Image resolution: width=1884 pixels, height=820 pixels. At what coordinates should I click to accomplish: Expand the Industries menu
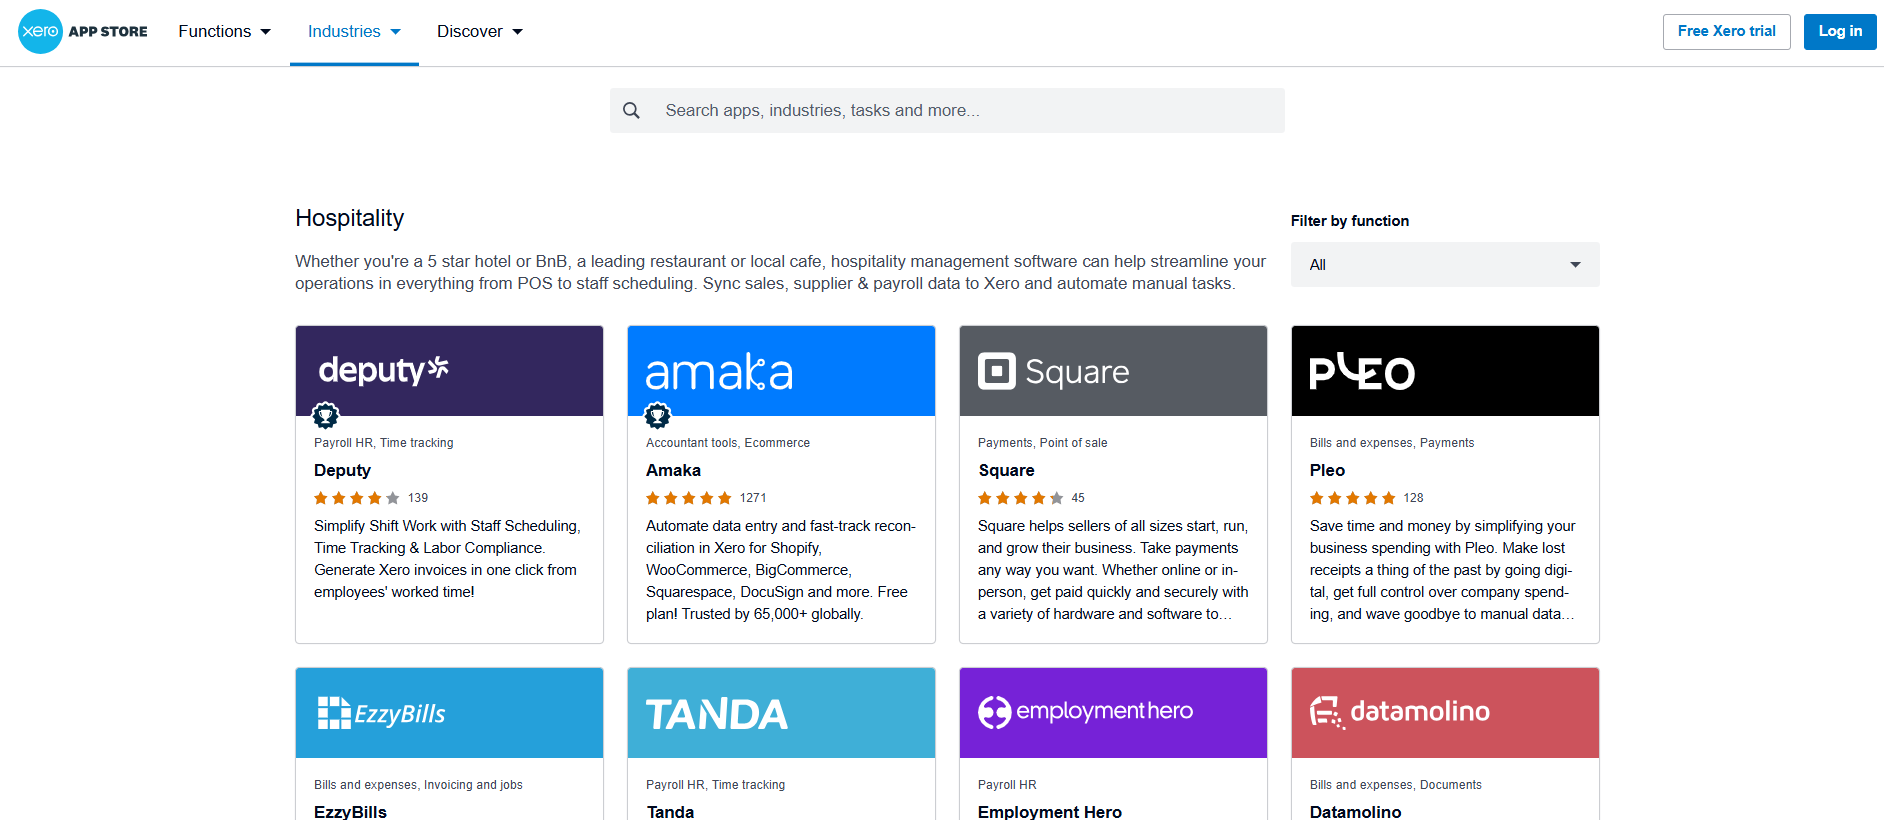click(x=354, y=31)
